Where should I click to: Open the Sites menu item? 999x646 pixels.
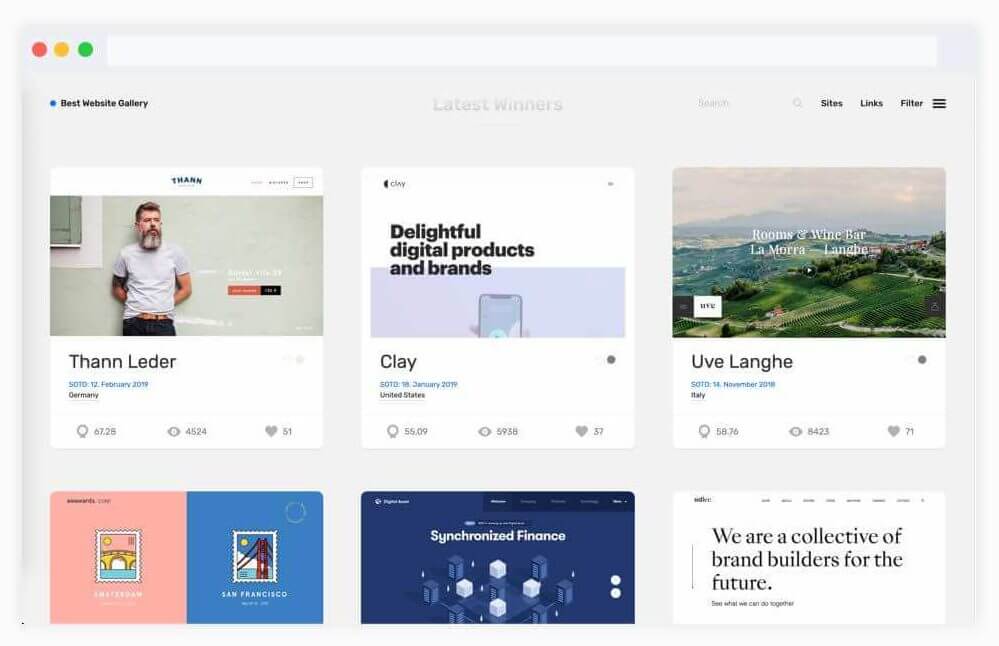(x=831, y=103)
